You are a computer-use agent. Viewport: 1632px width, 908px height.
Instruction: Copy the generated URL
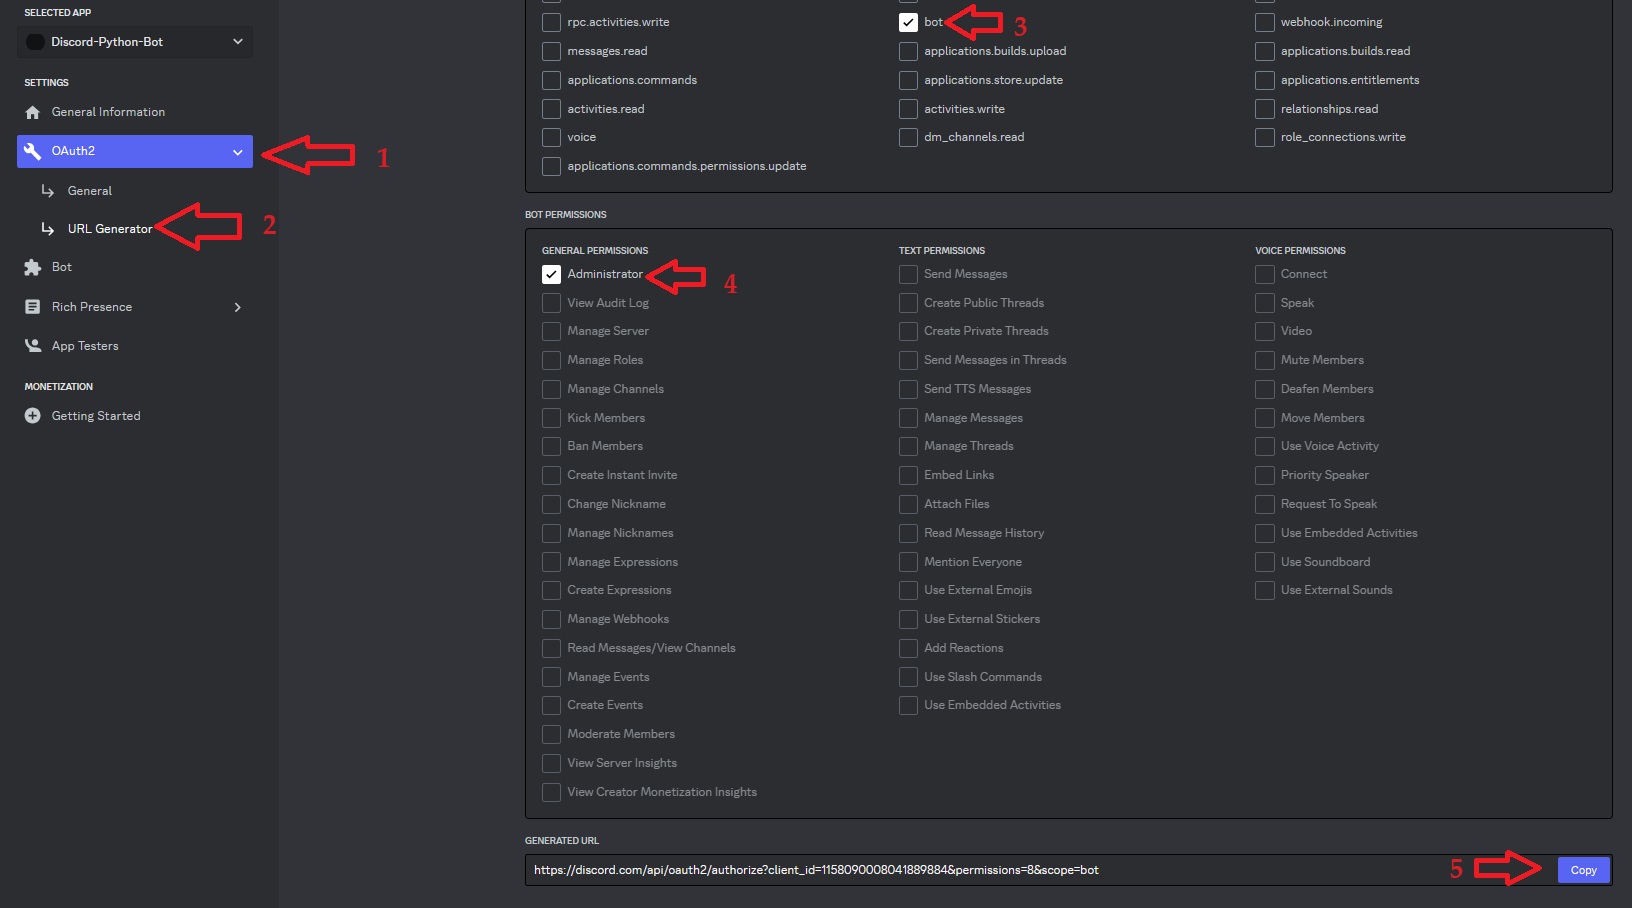(1583, 870)
